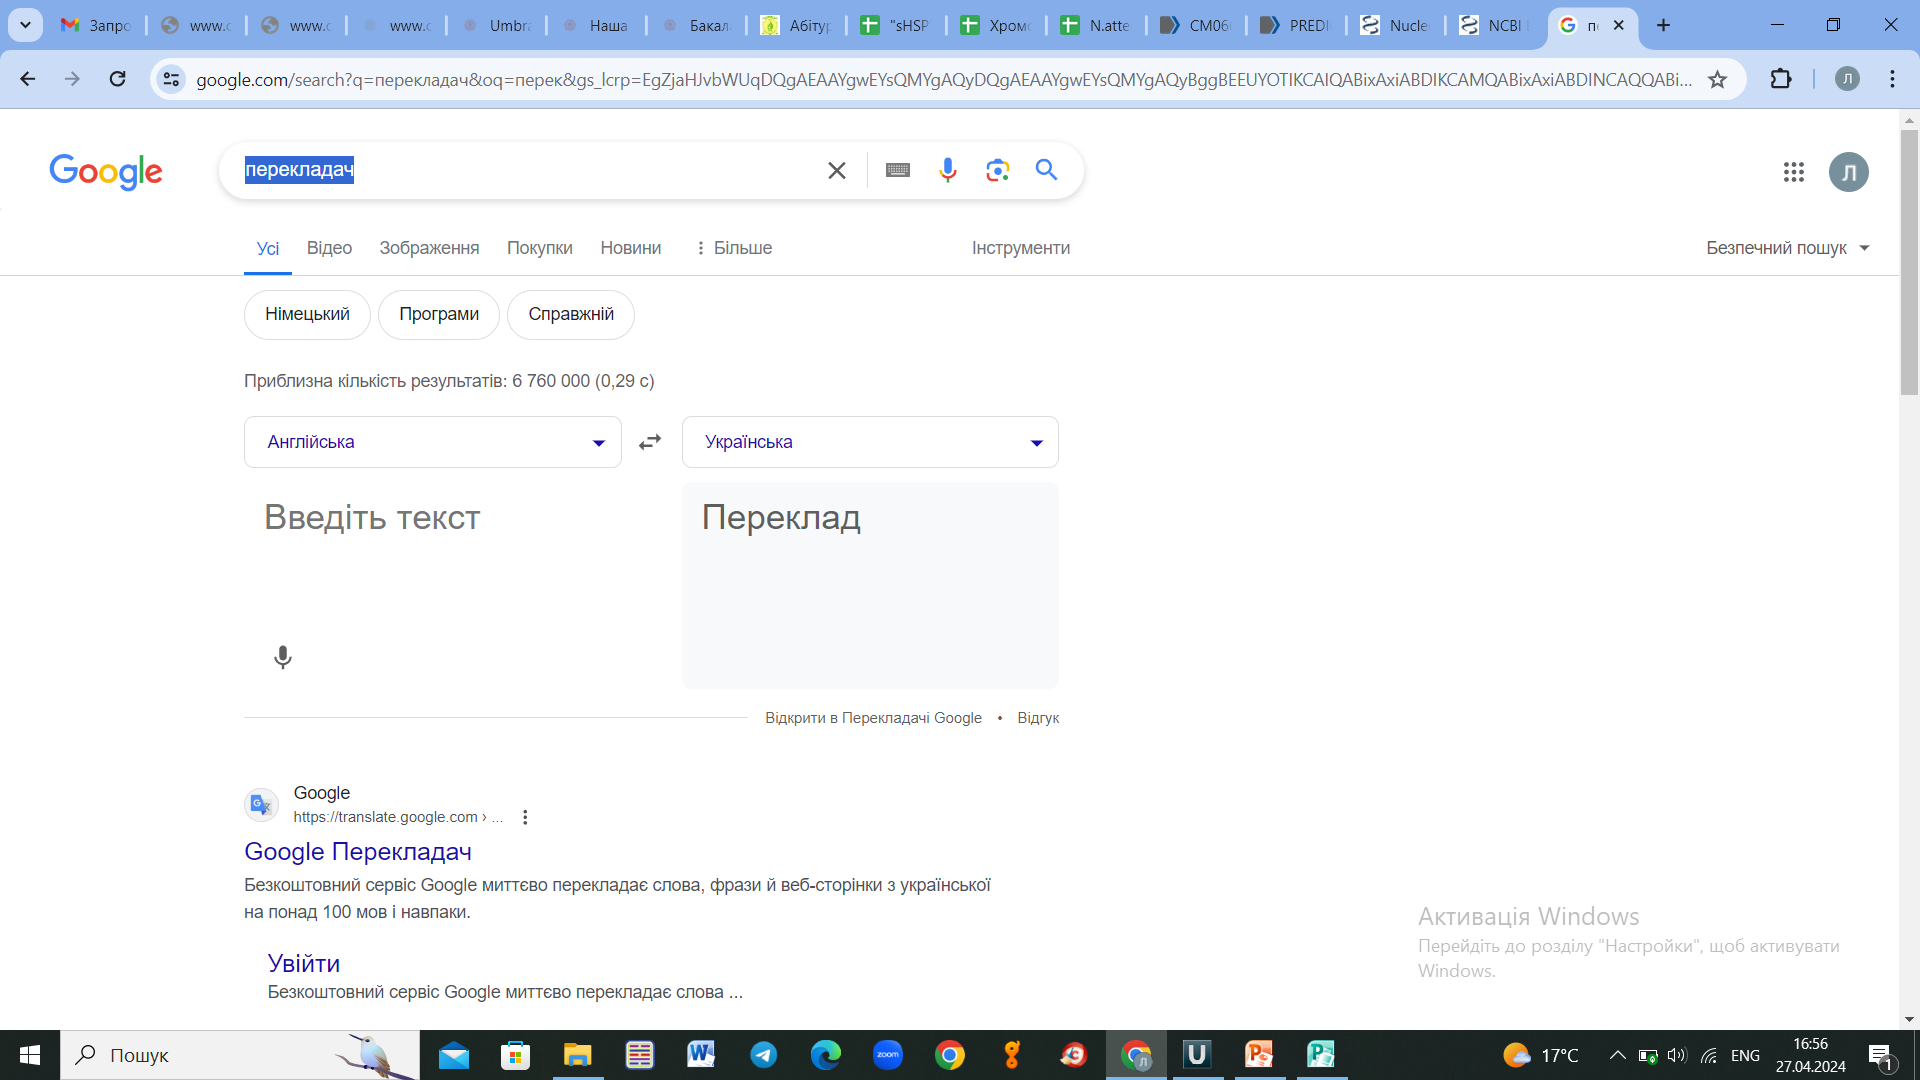Expand the source language dropdown Англійська

pos(433,442)
